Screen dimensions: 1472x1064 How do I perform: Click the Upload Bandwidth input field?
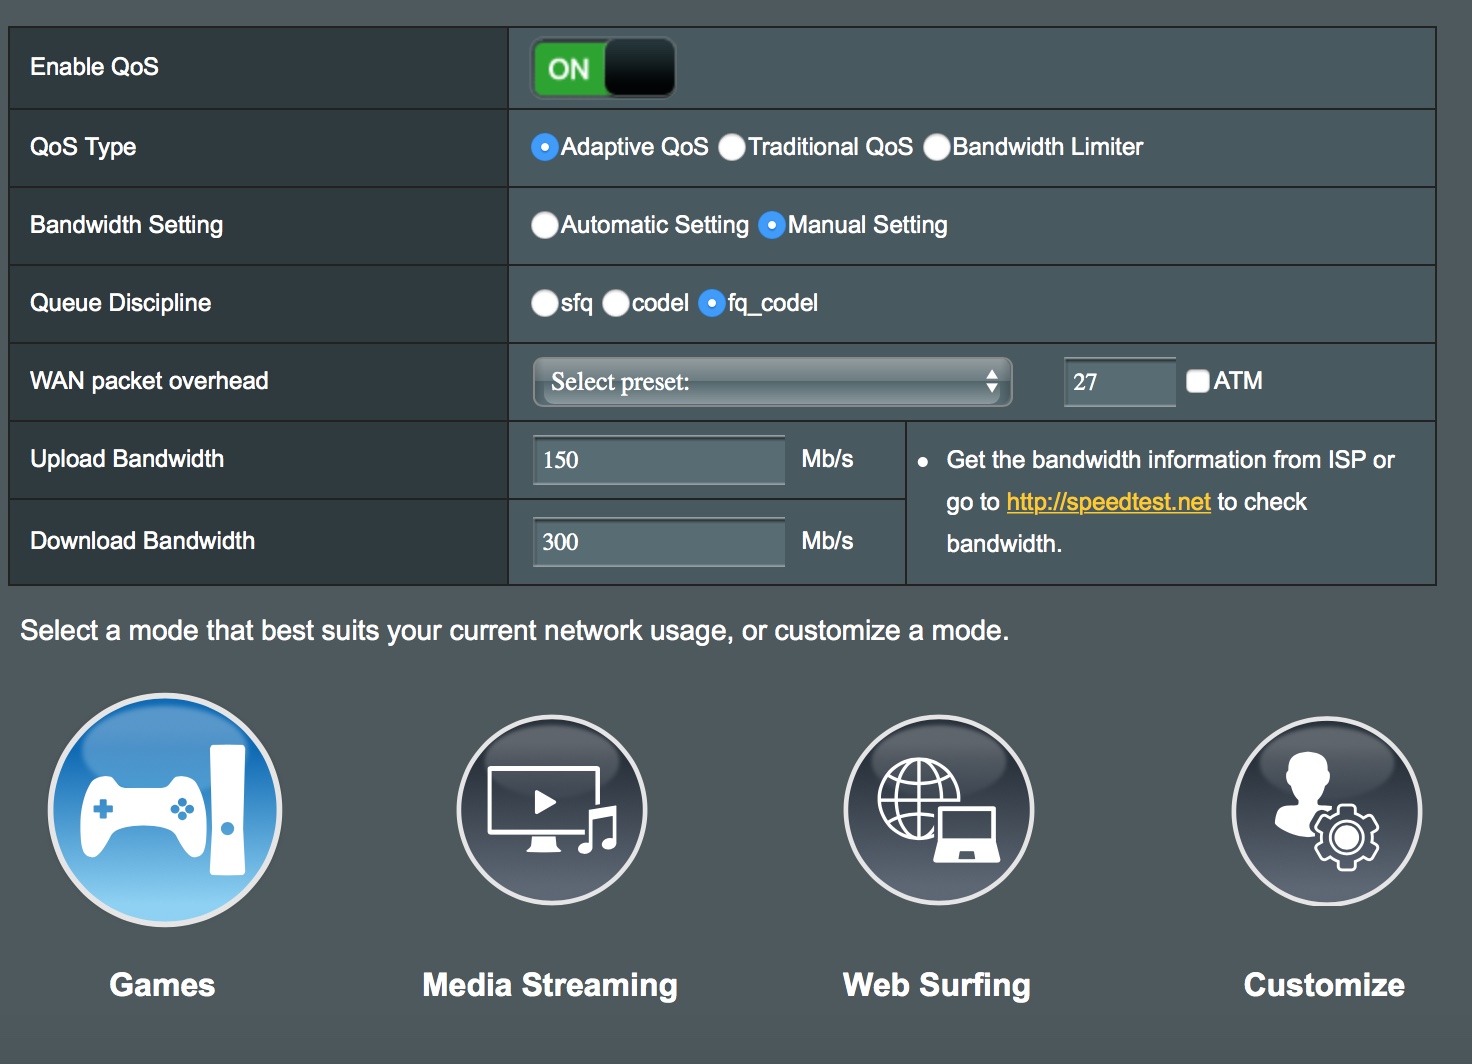[659, 460]
